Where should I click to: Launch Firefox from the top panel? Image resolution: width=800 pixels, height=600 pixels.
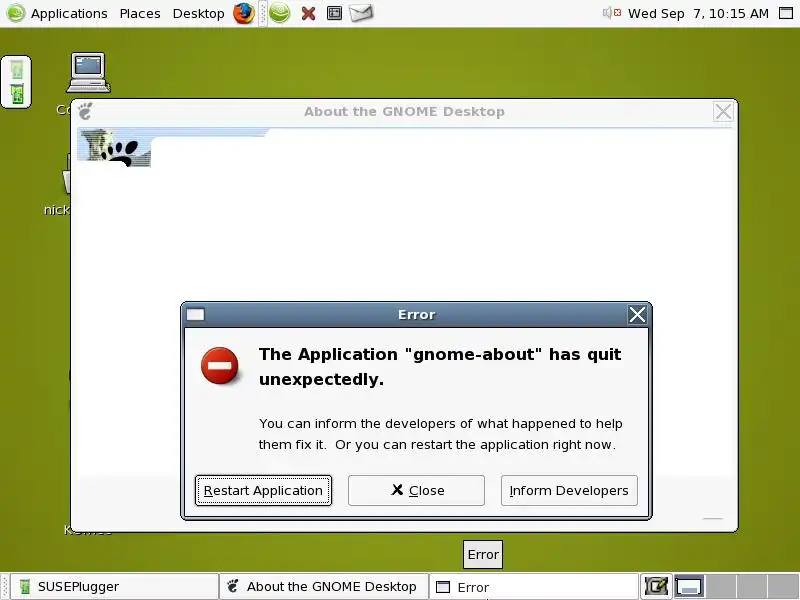coord(244,13)
